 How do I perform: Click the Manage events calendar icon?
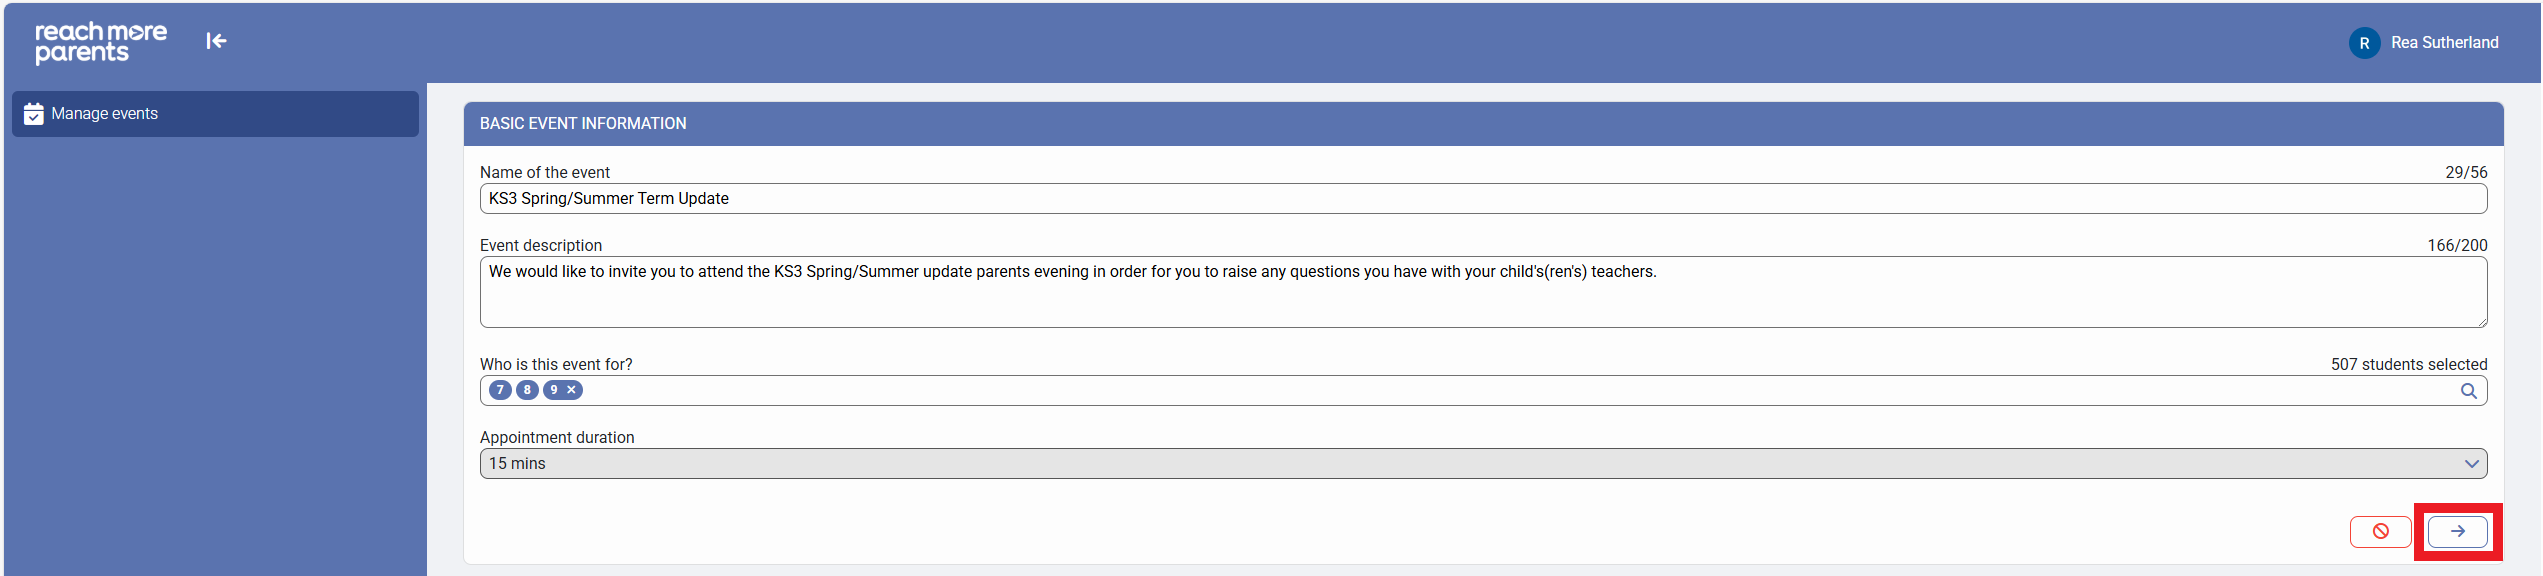pos(34,114)
